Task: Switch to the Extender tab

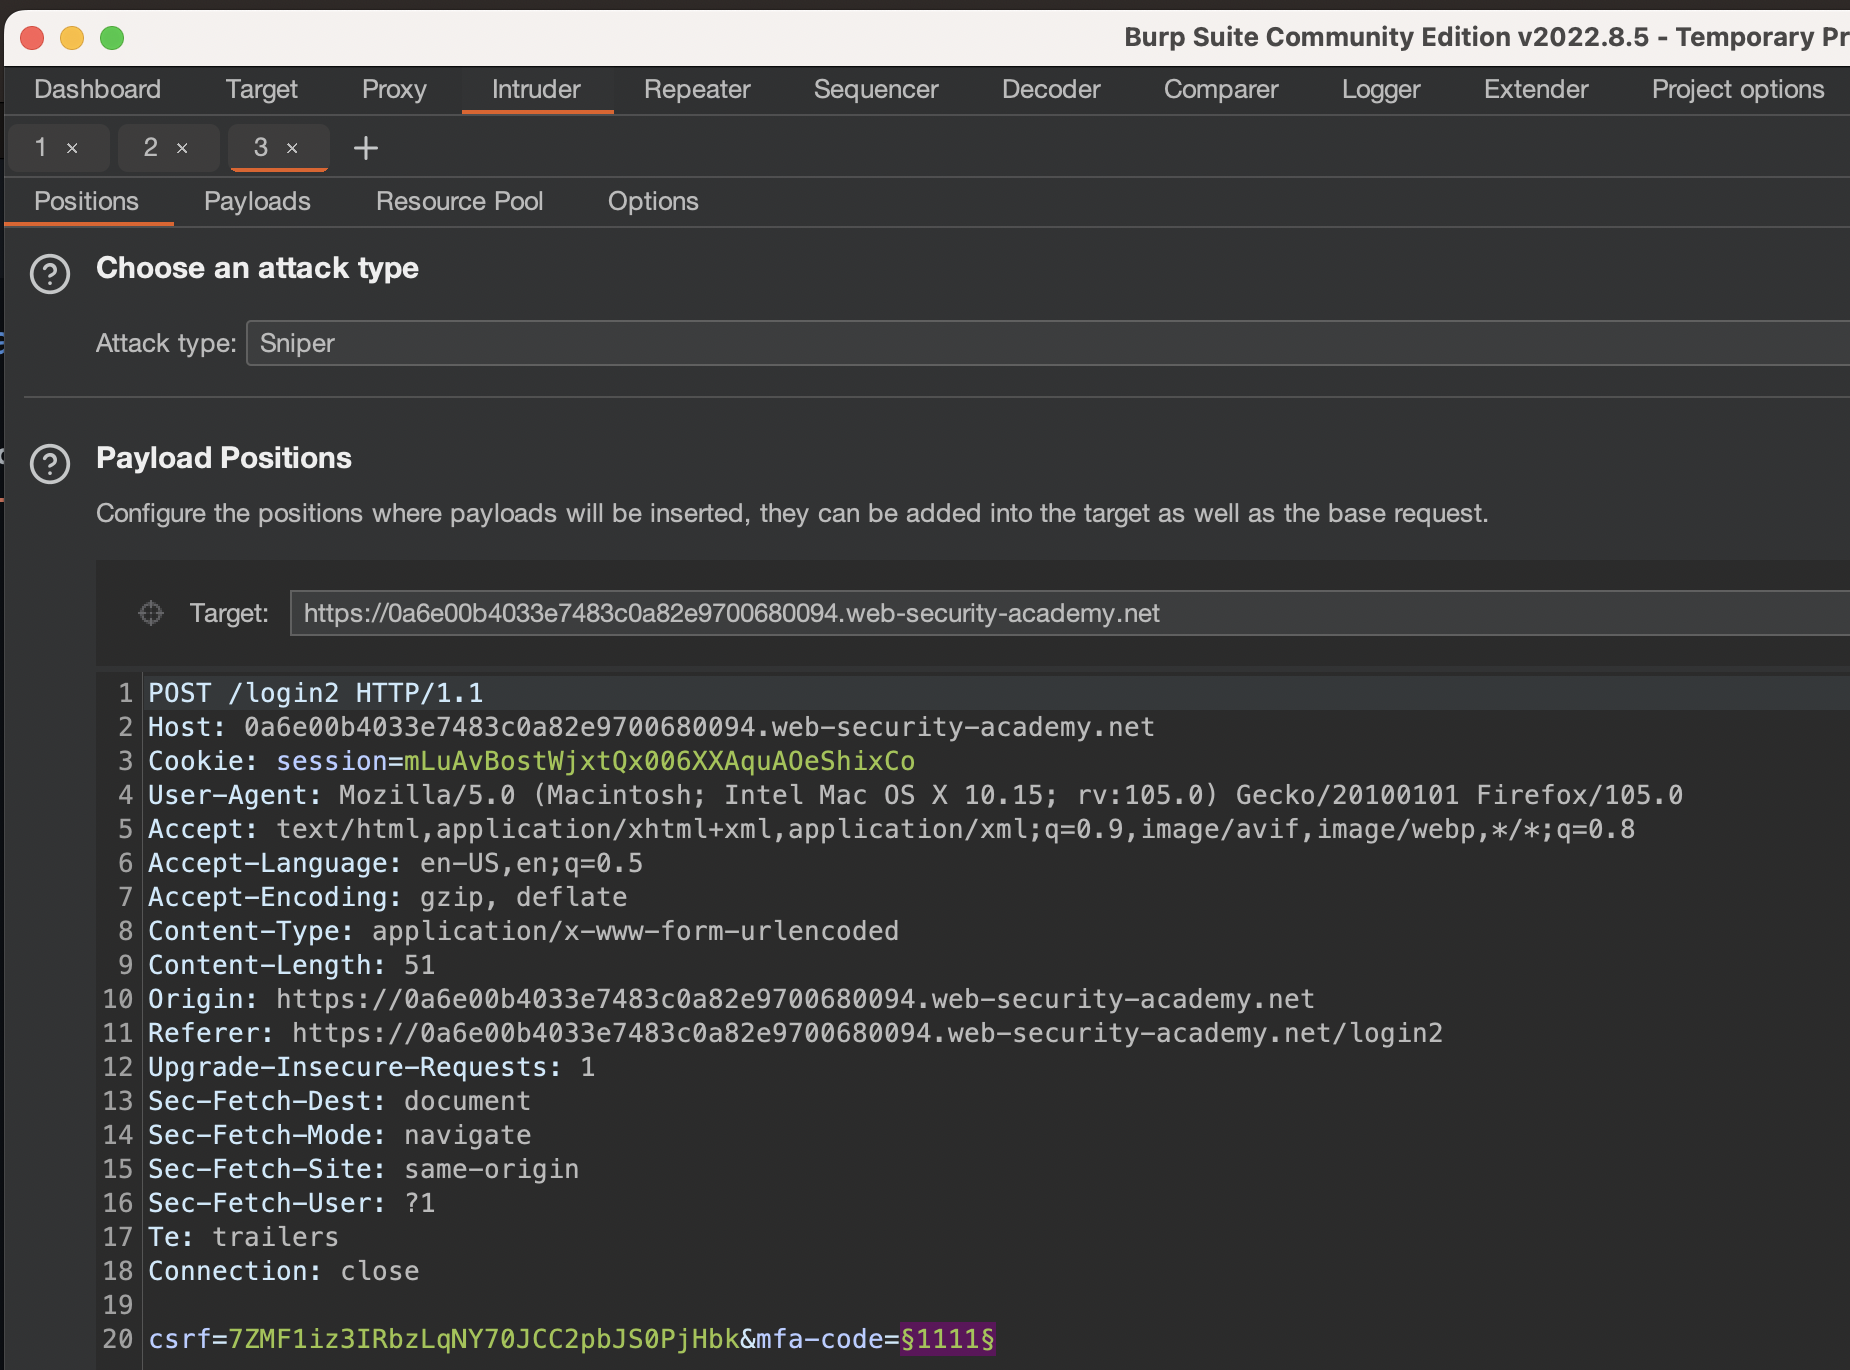Action: pyautogui.click(x=1536, y=90)
